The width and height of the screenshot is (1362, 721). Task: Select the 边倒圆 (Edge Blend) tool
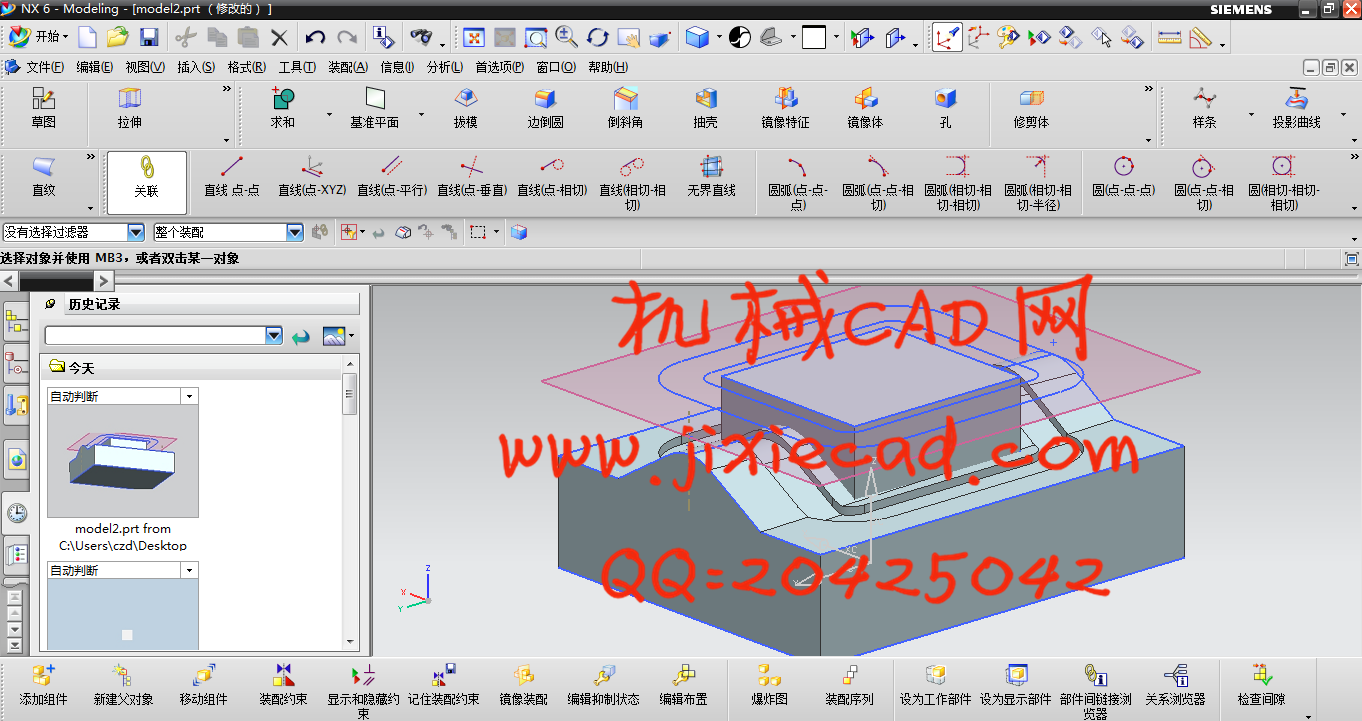(x=545, y=108)
